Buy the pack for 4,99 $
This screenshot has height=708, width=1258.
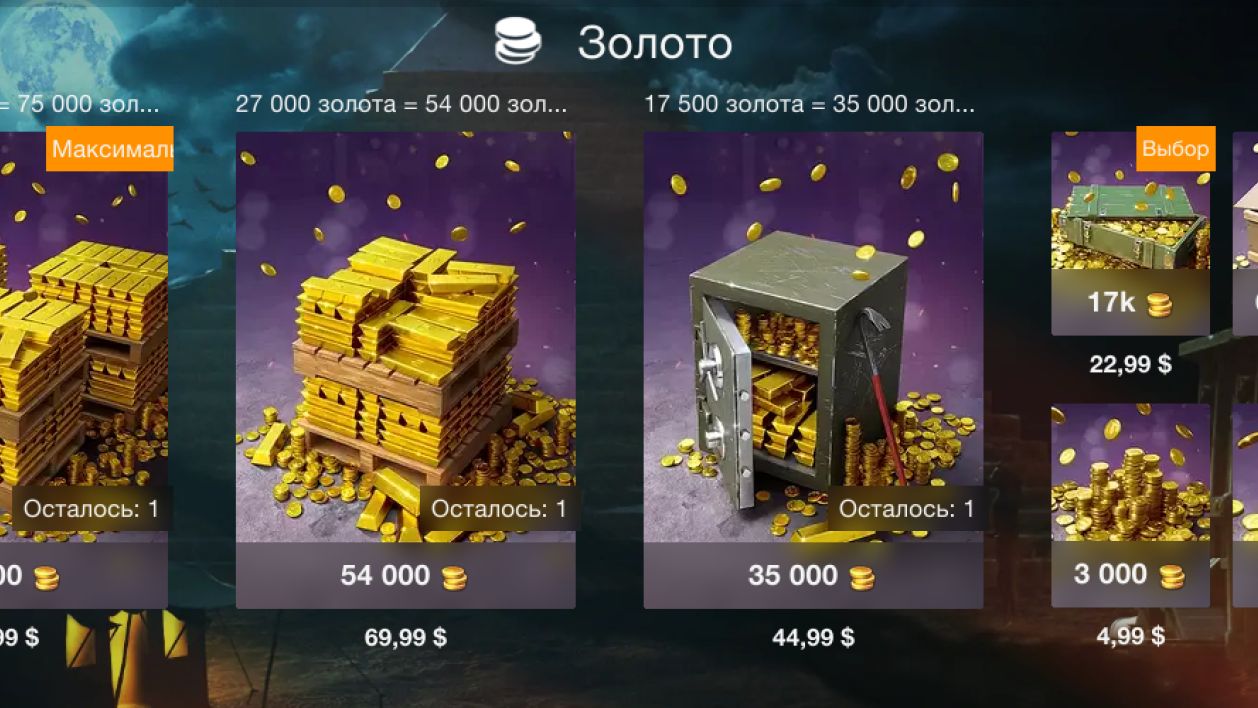(x=1130, y=635)
